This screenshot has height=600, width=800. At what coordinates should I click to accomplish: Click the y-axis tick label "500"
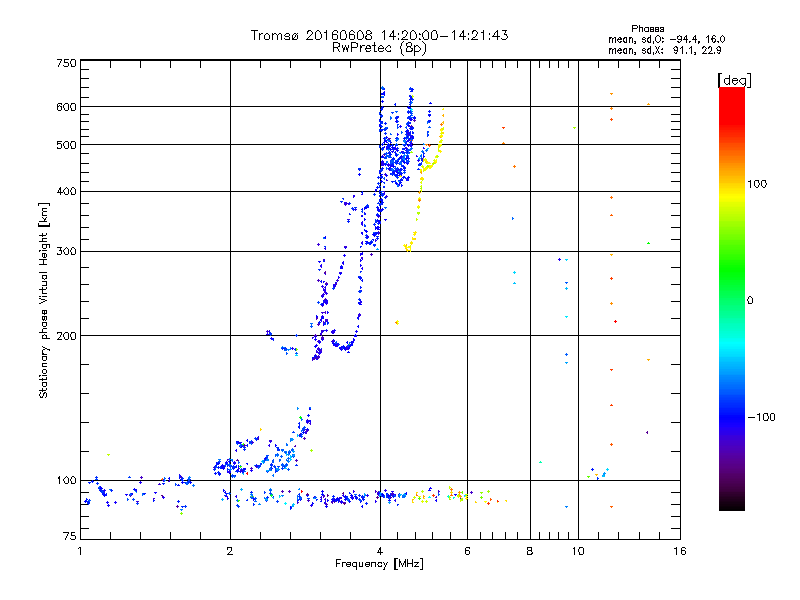pos(67,145)
